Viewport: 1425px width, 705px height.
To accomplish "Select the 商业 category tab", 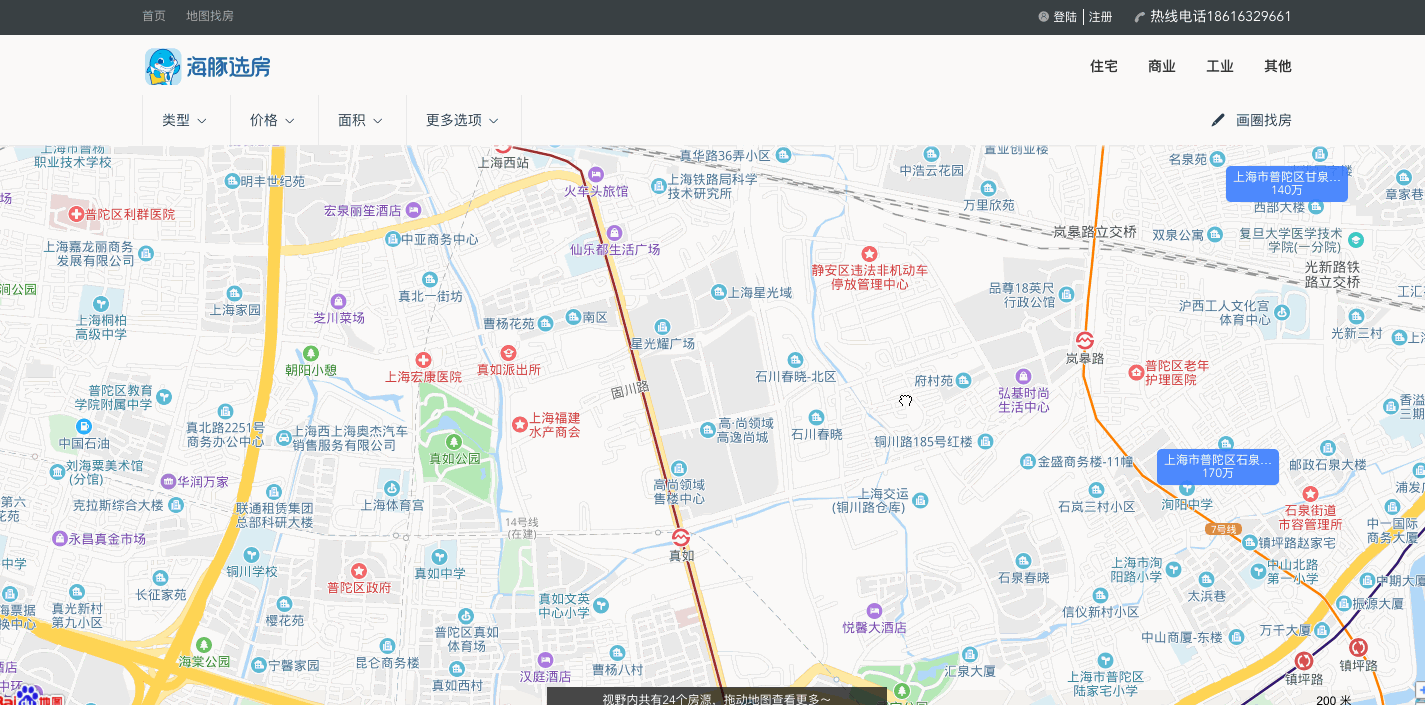I will [1162, 66].
